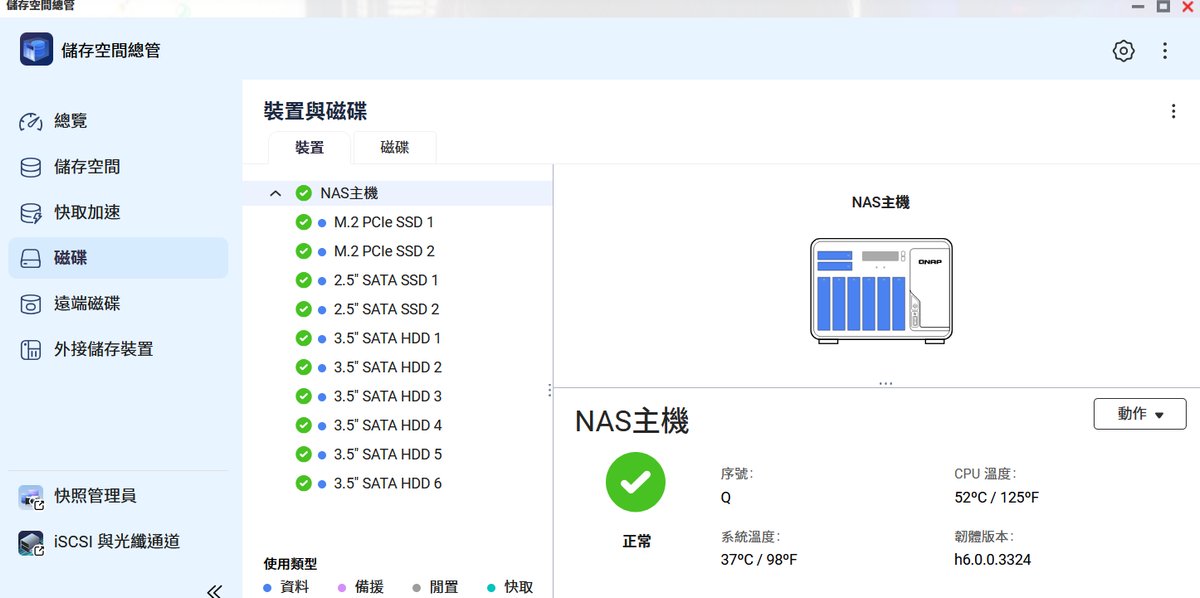Viewport: 1200px width, 598px height.
Task: Select M.2 PCIe SSD 1 in tree
Action: click(x=383, y=222)
